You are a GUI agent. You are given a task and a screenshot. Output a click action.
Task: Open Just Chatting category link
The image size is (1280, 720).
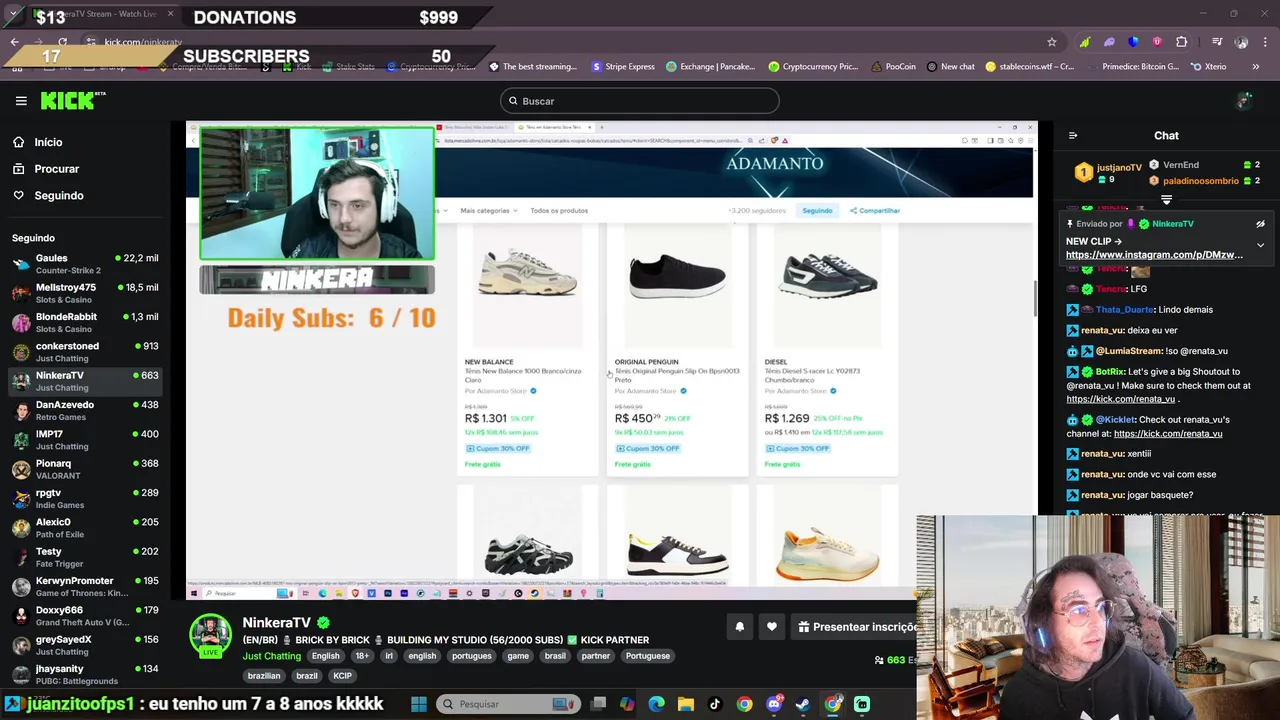[272, 656]
